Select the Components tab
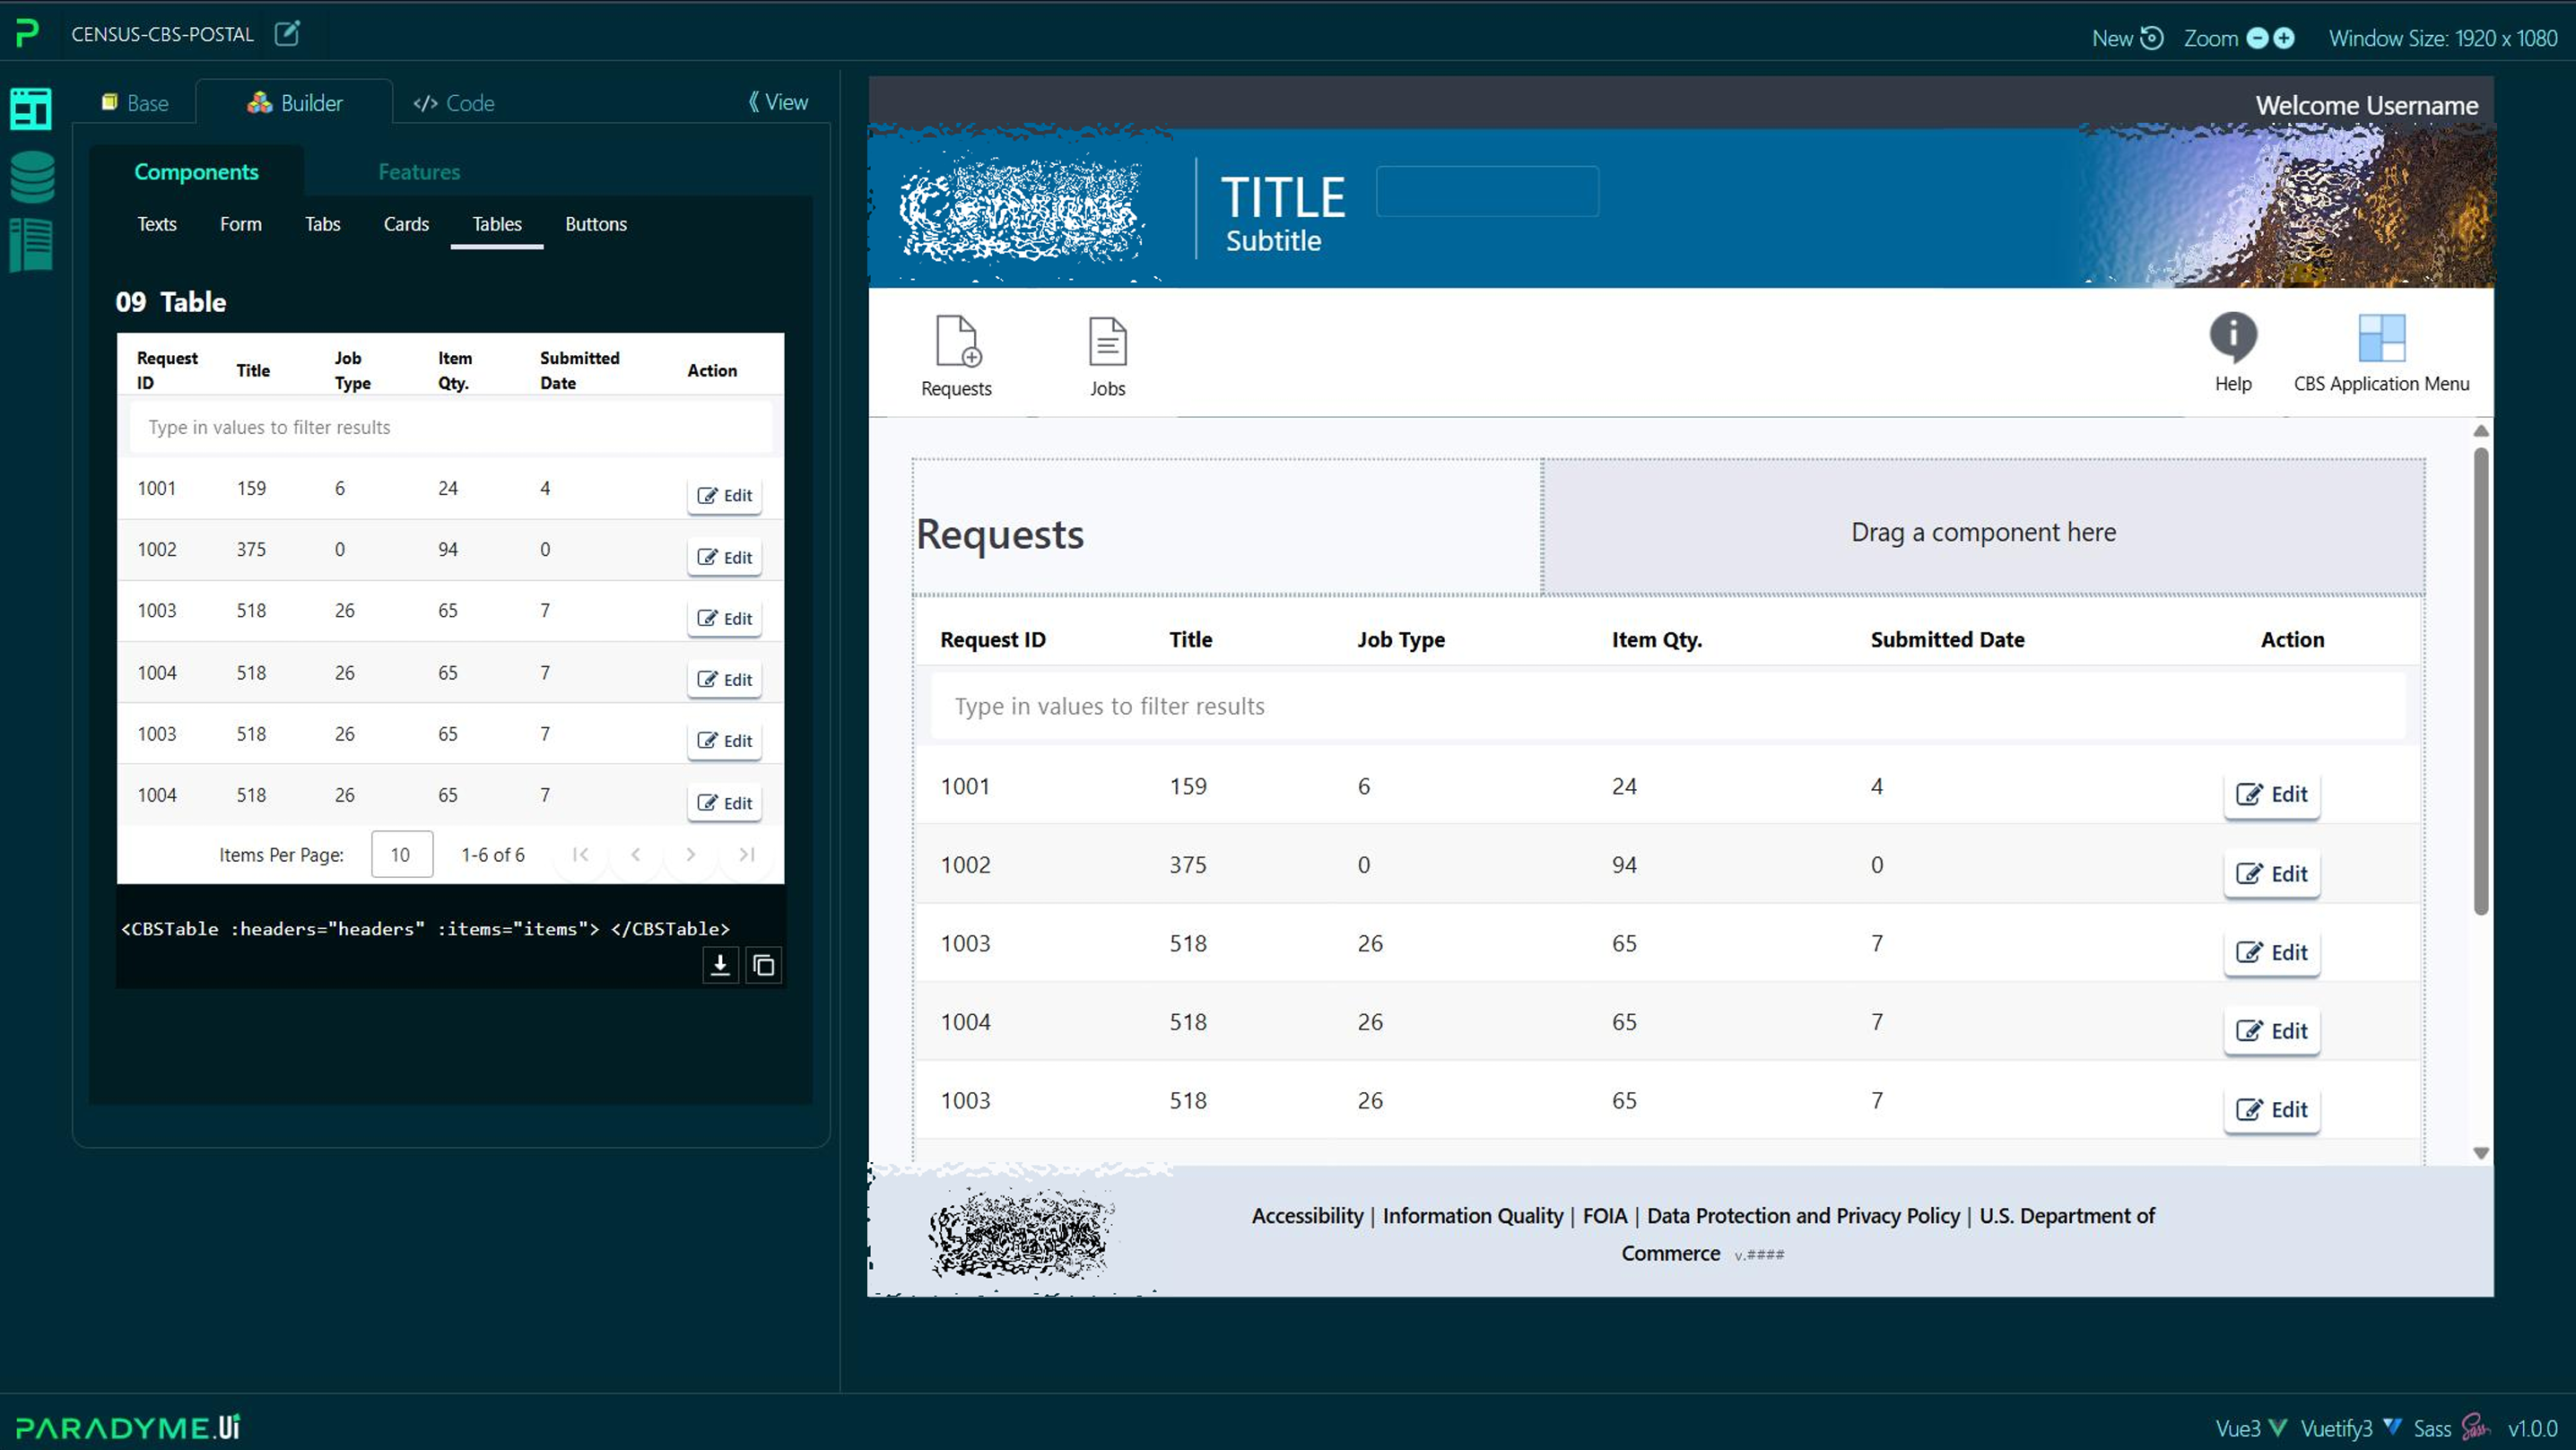 tap(196, 171)
